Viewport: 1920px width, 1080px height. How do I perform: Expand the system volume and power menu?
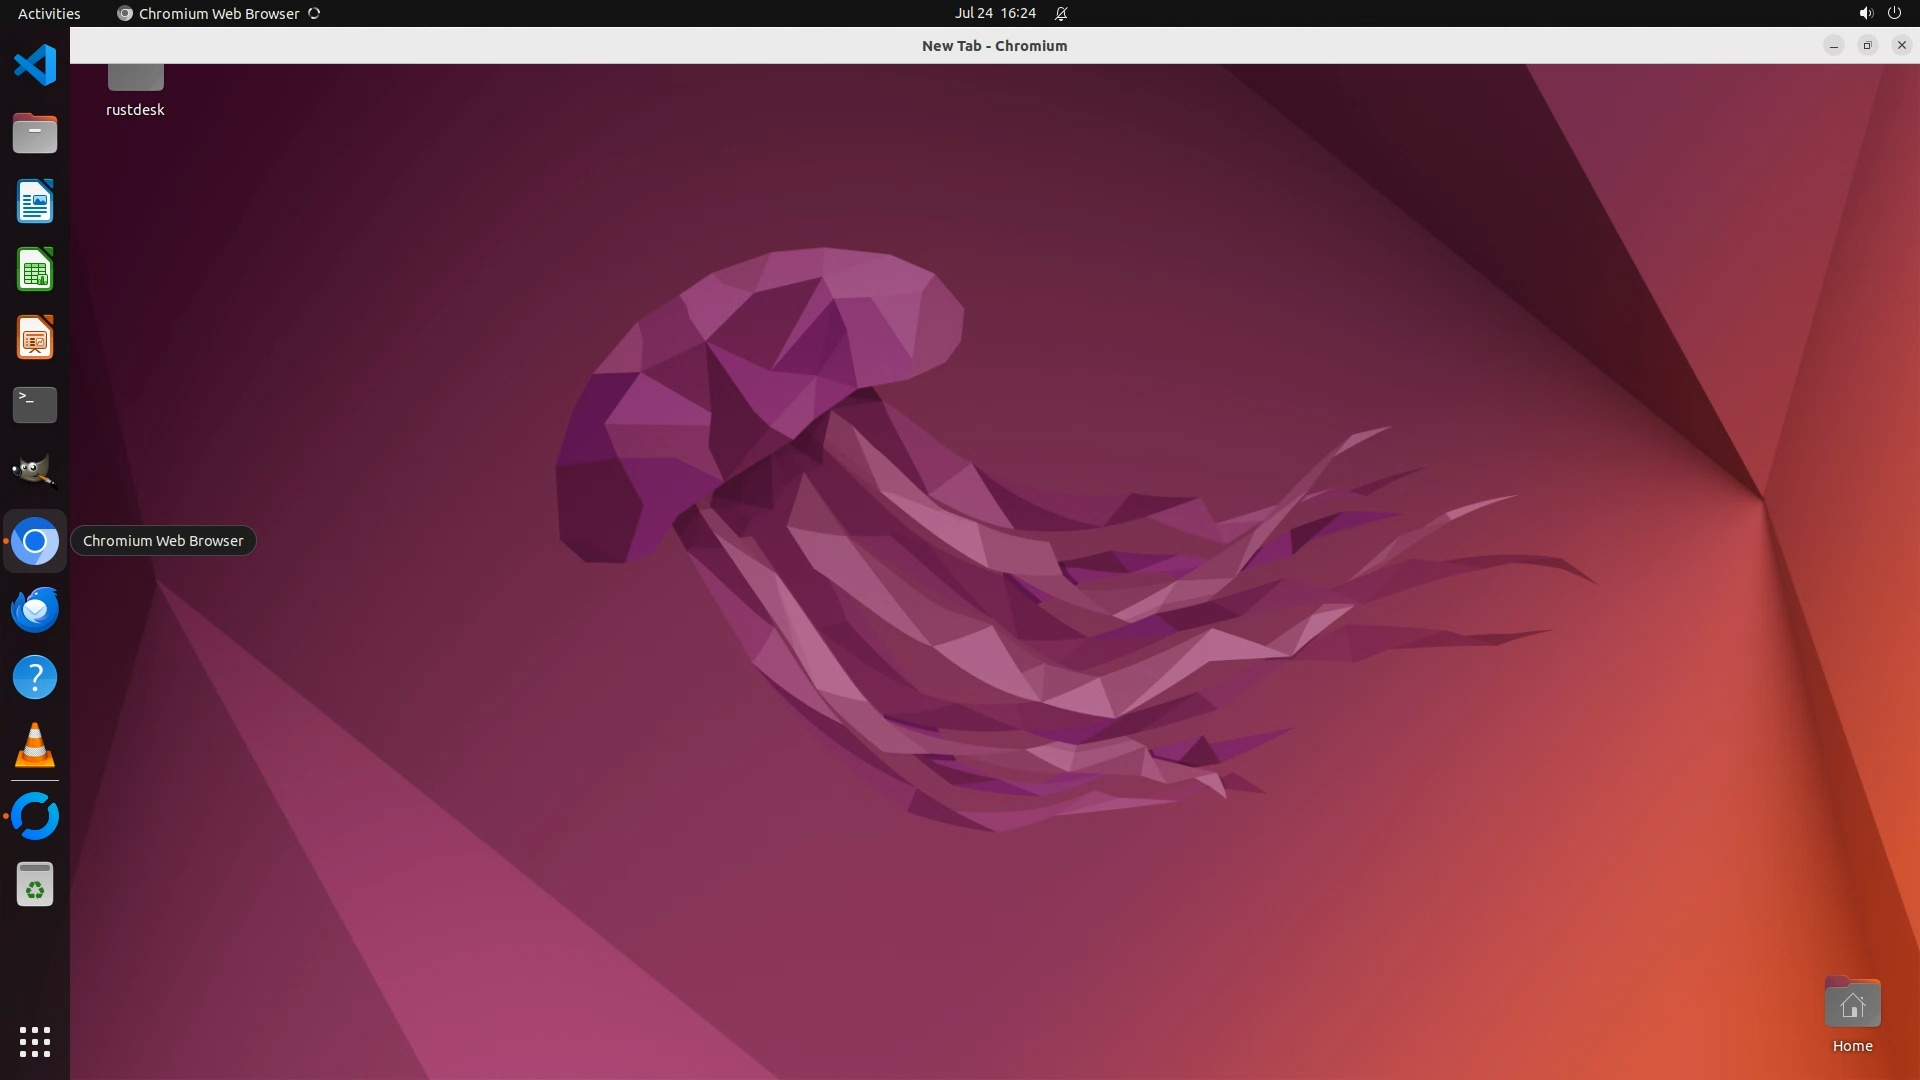1879,13
